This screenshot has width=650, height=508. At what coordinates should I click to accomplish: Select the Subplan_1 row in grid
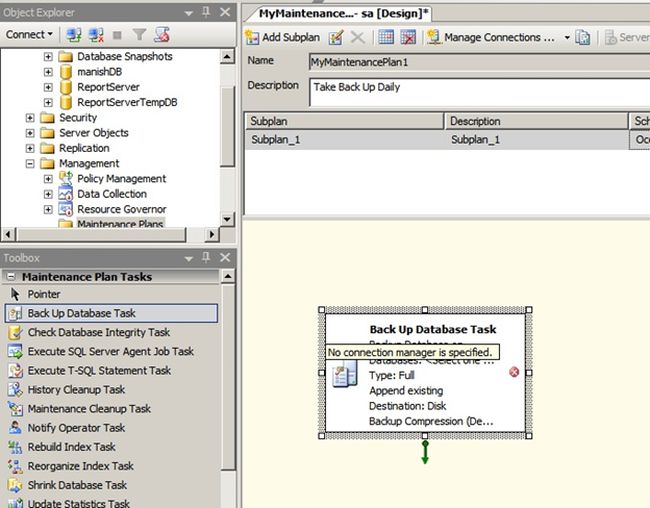pos(447,140)
